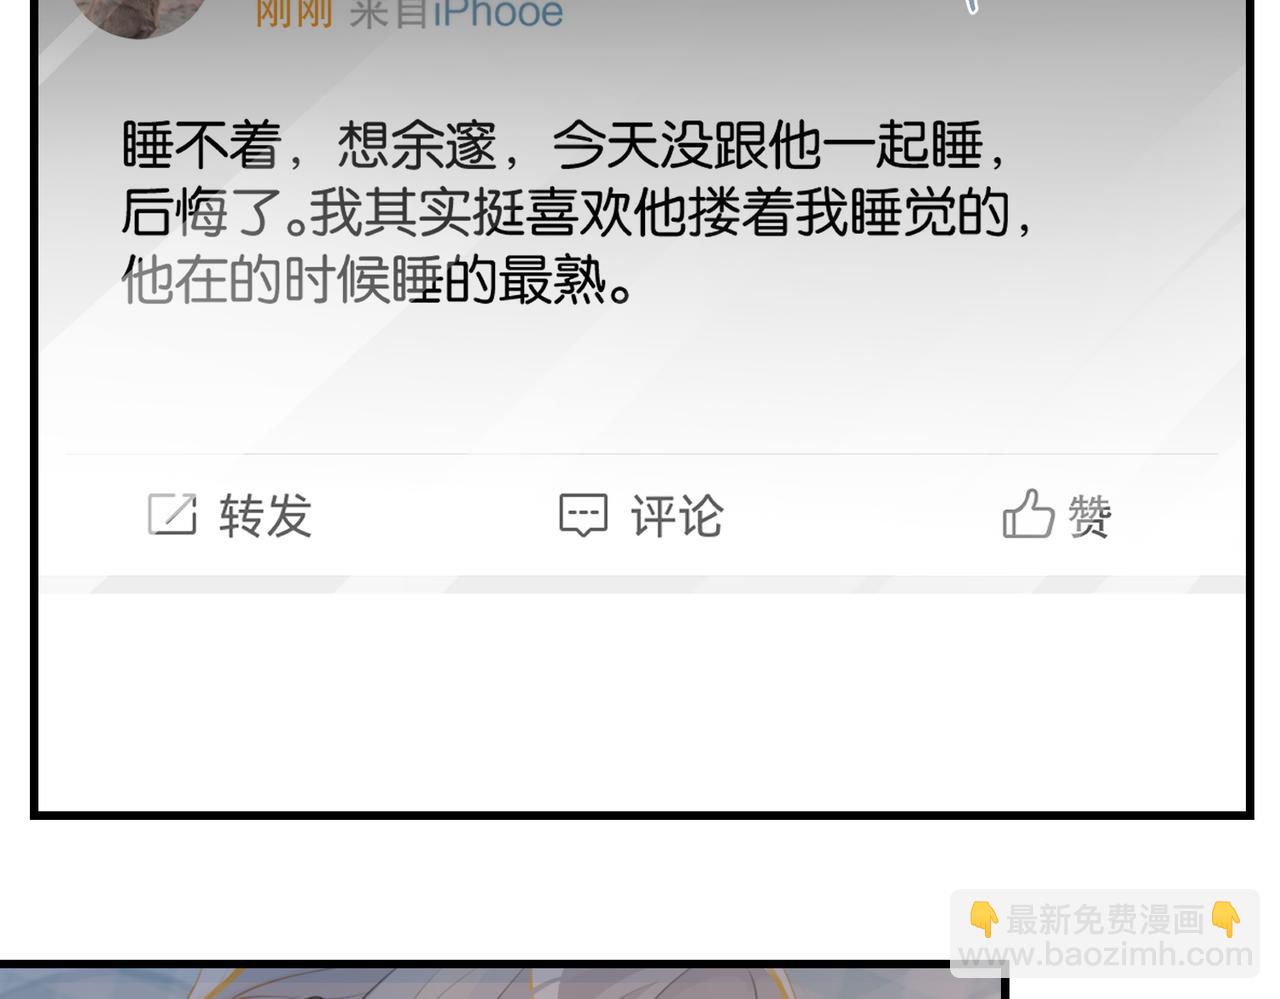
Task: Click empty white area below action bar
Action: click(642, 700)
